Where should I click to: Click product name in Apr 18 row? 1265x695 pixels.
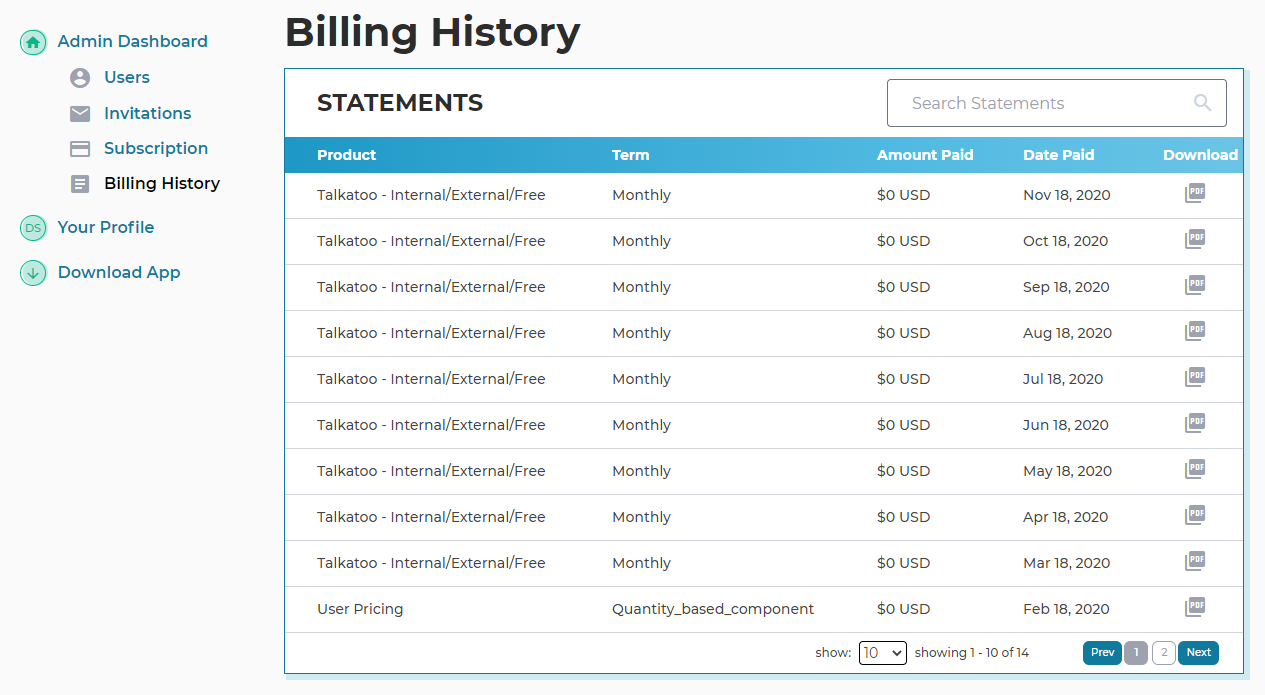tap(431, 517)
